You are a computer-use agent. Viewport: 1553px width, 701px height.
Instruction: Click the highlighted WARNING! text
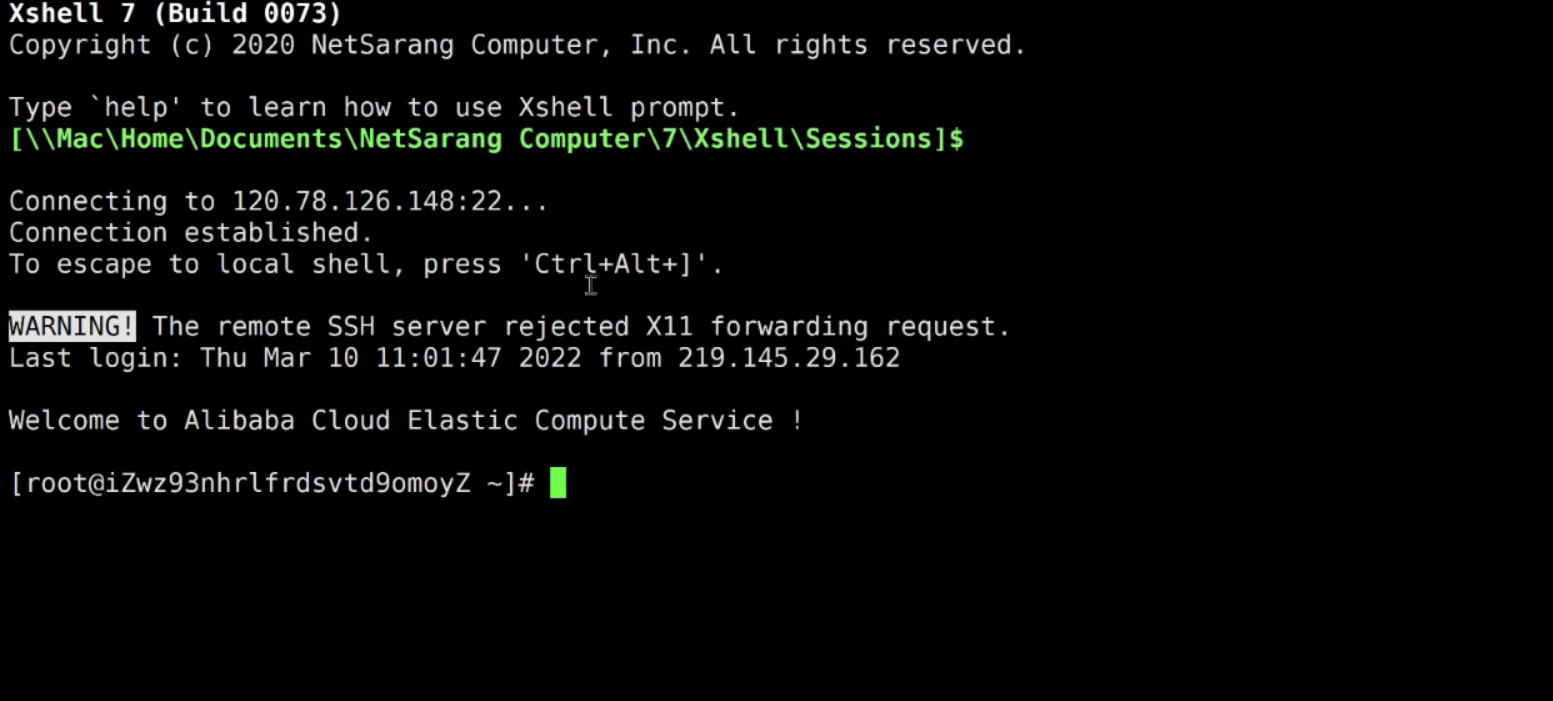pyautogui.click(x=72, y=326)
